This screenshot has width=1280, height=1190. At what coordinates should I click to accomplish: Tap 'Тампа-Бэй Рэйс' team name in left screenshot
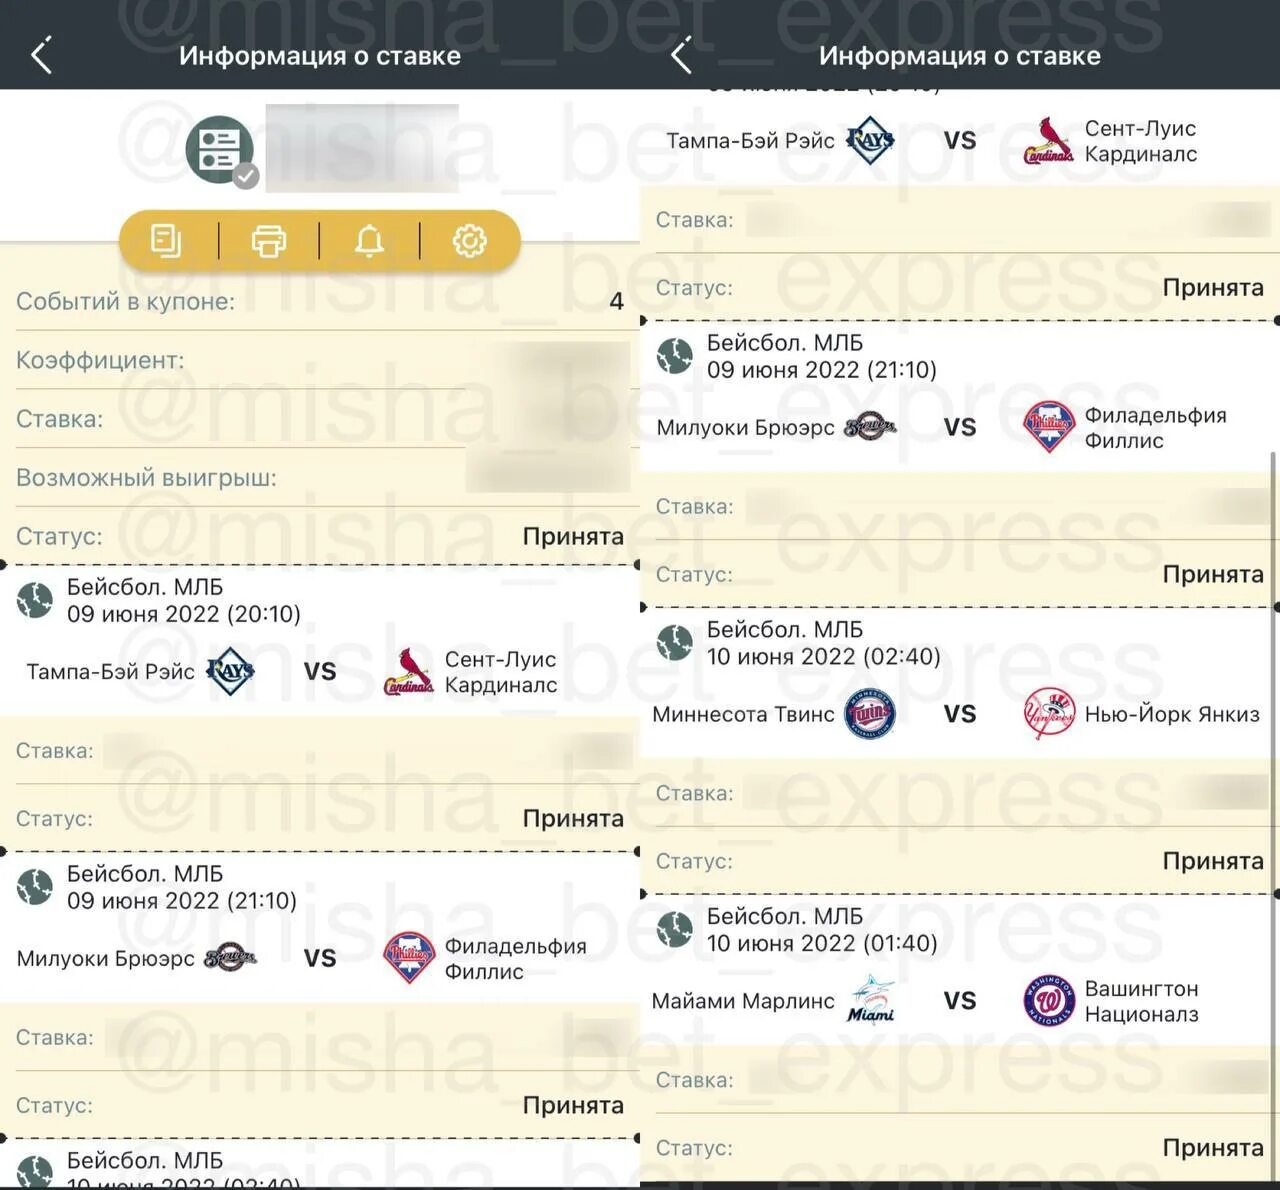point(110,671)
